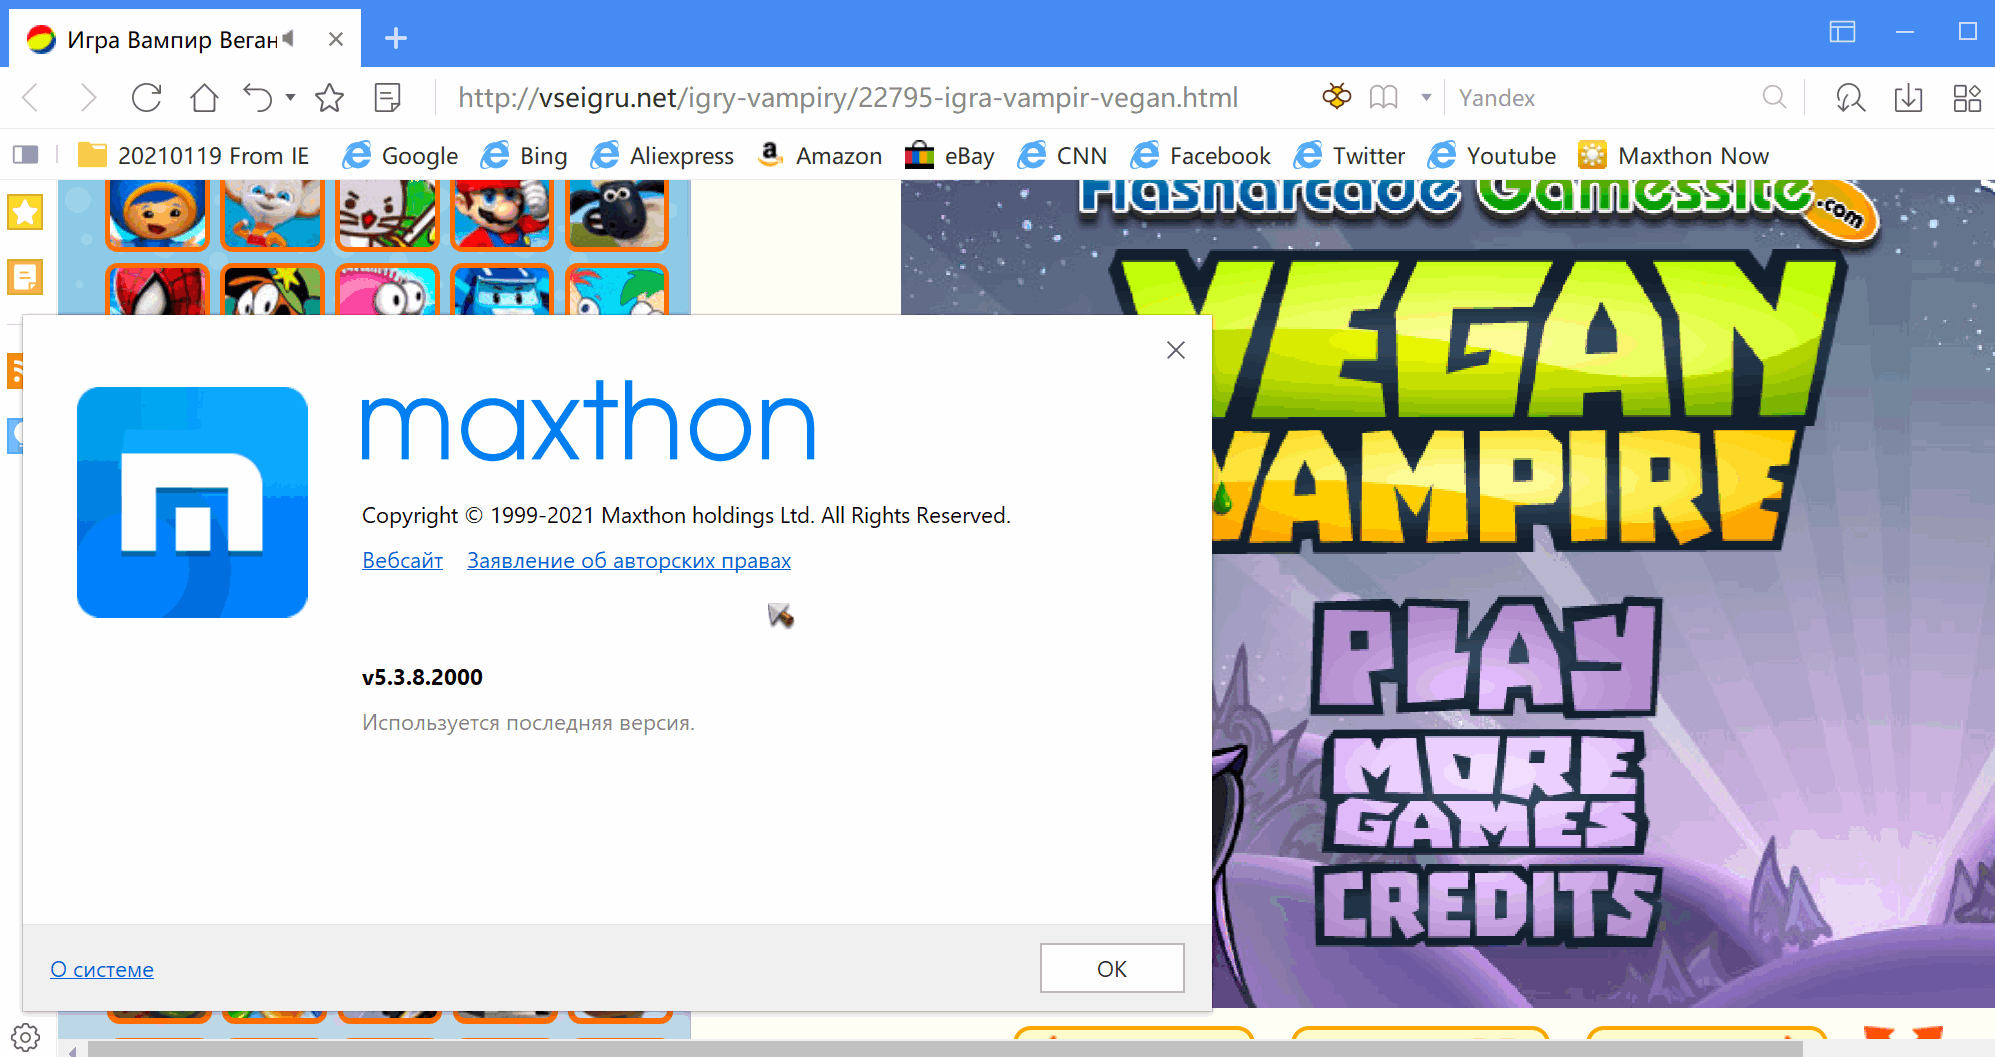
Task: Click the star to bookmark this page
Action: point(329,98)
